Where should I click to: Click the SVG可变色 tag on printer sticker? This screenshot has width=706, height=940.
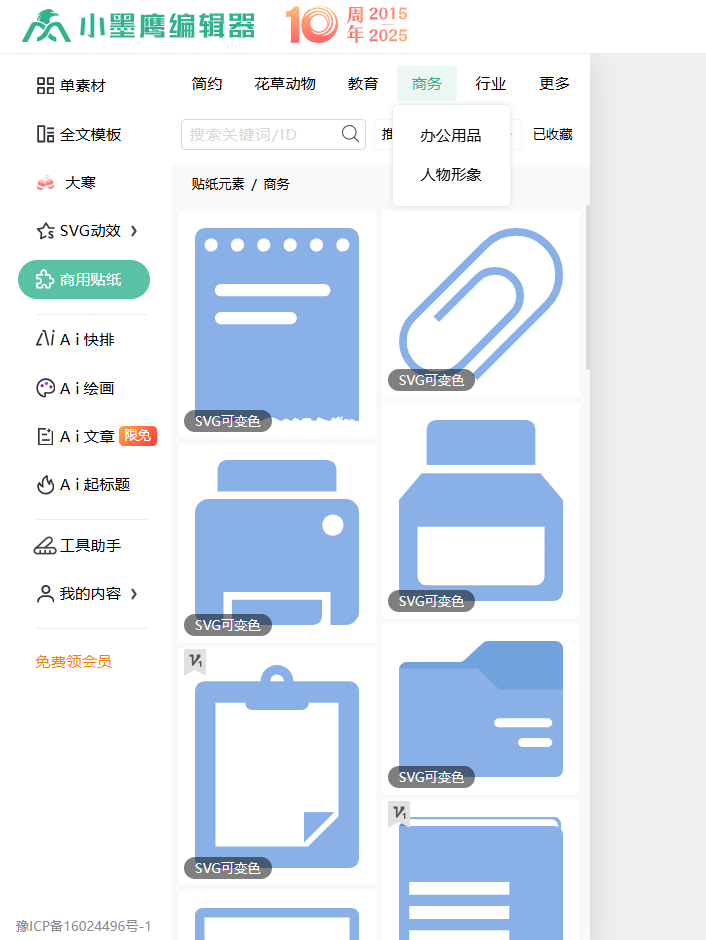[x=228, y=625]
